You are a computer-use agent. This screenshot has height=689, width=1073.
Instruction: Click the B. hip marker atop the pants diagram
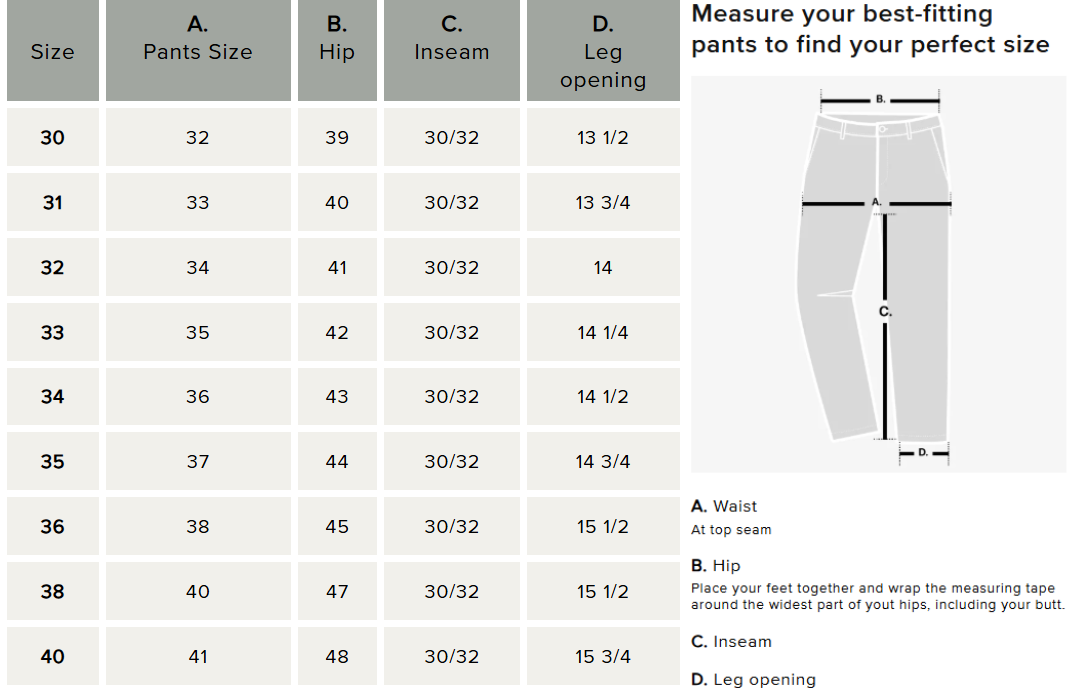click(x=880, y=99)
